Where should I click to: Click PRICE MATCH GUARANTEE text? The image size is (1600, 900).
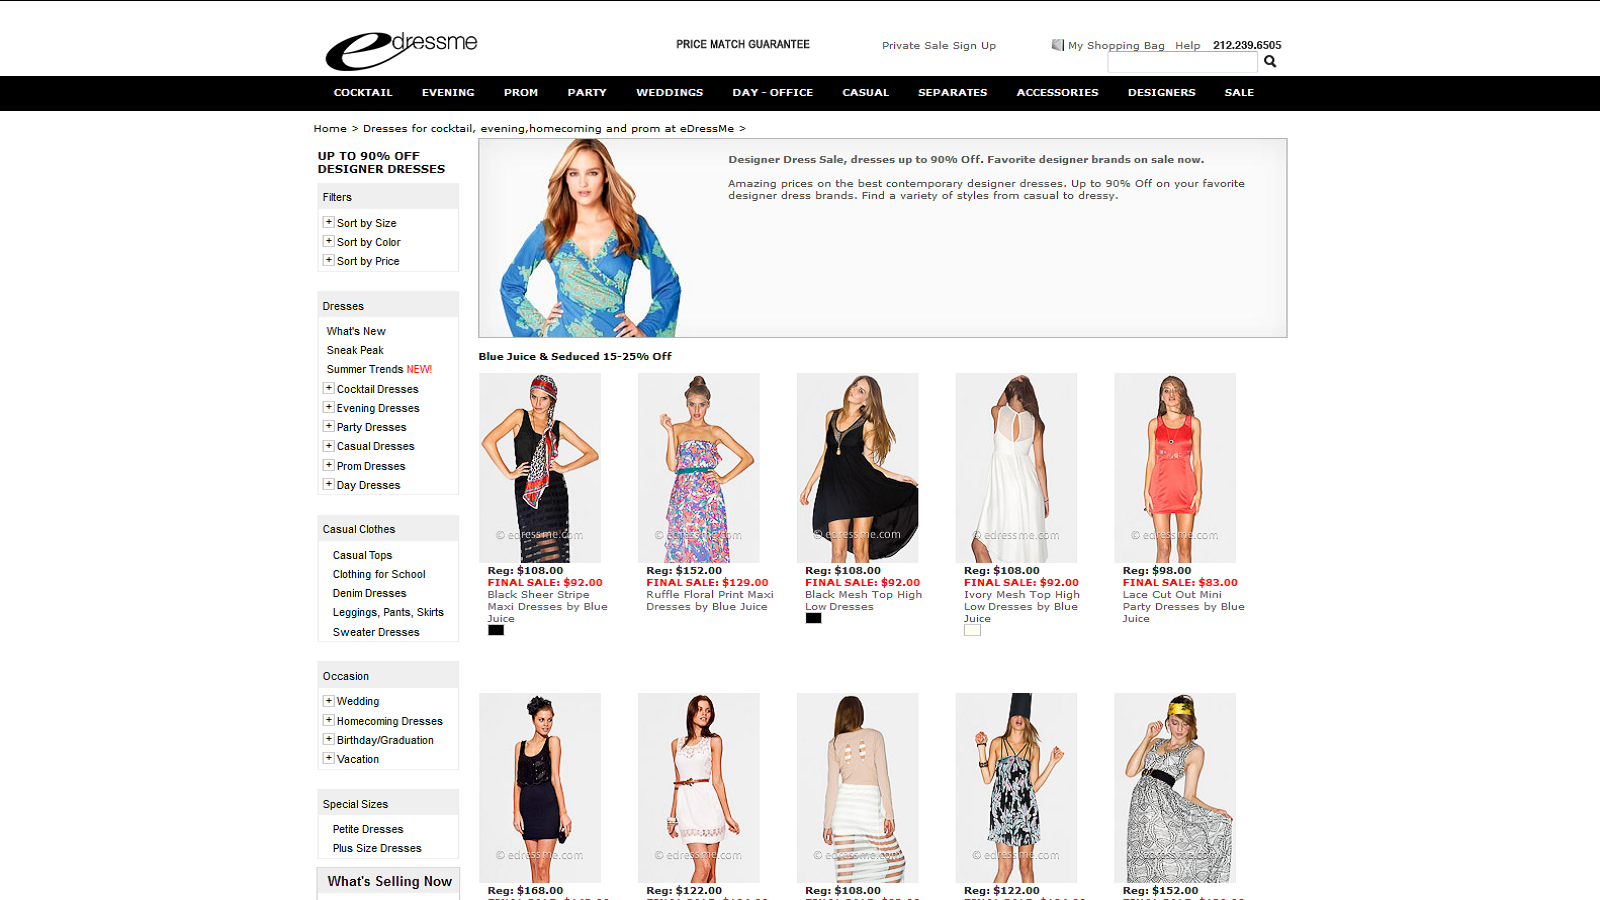(743, 45)
